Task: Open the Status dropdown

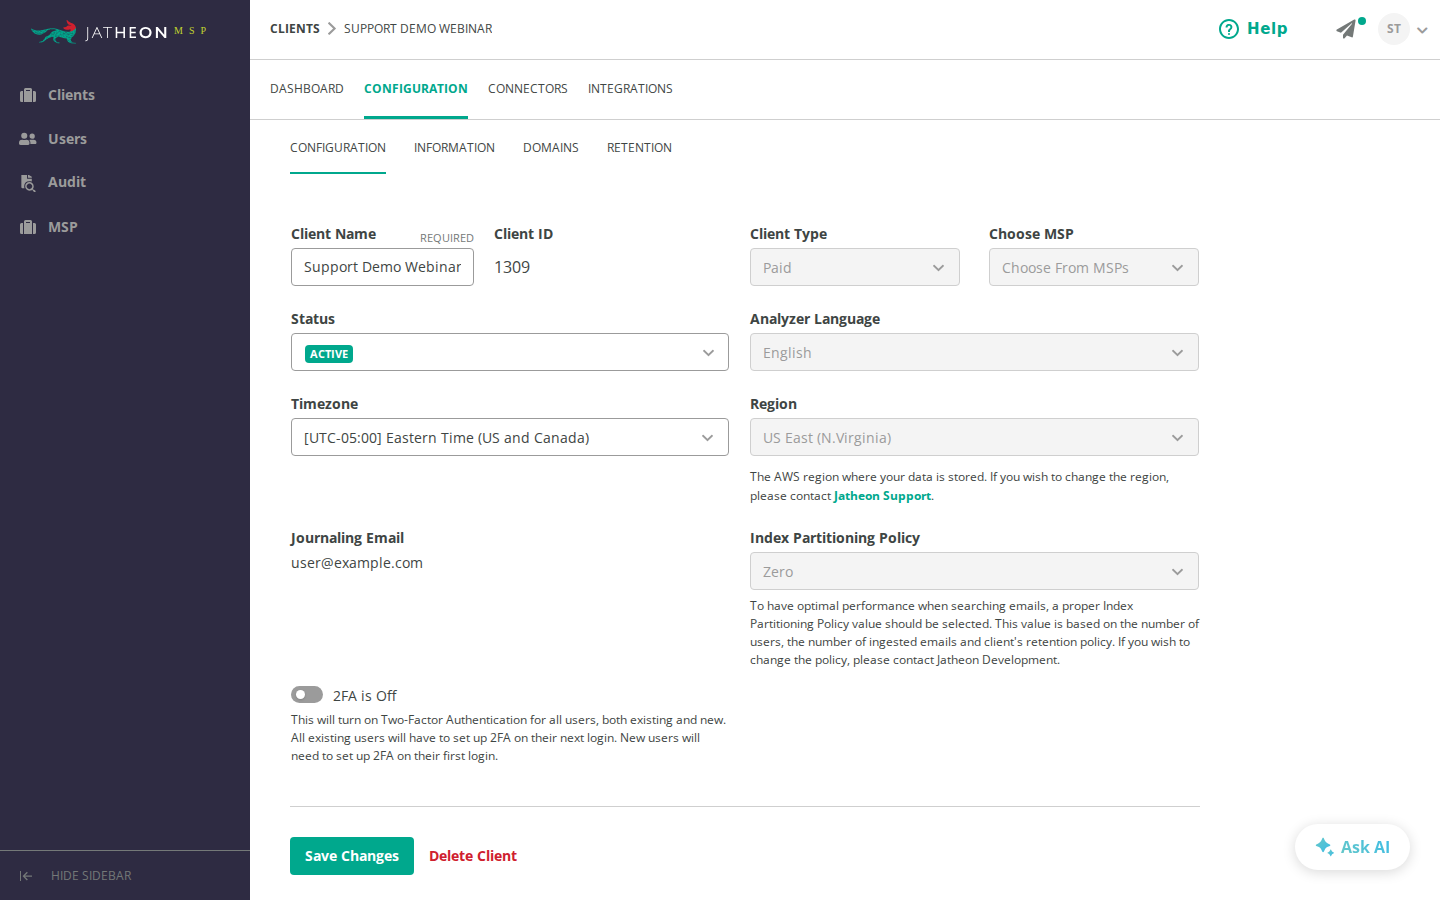Action: click(510, 352)
